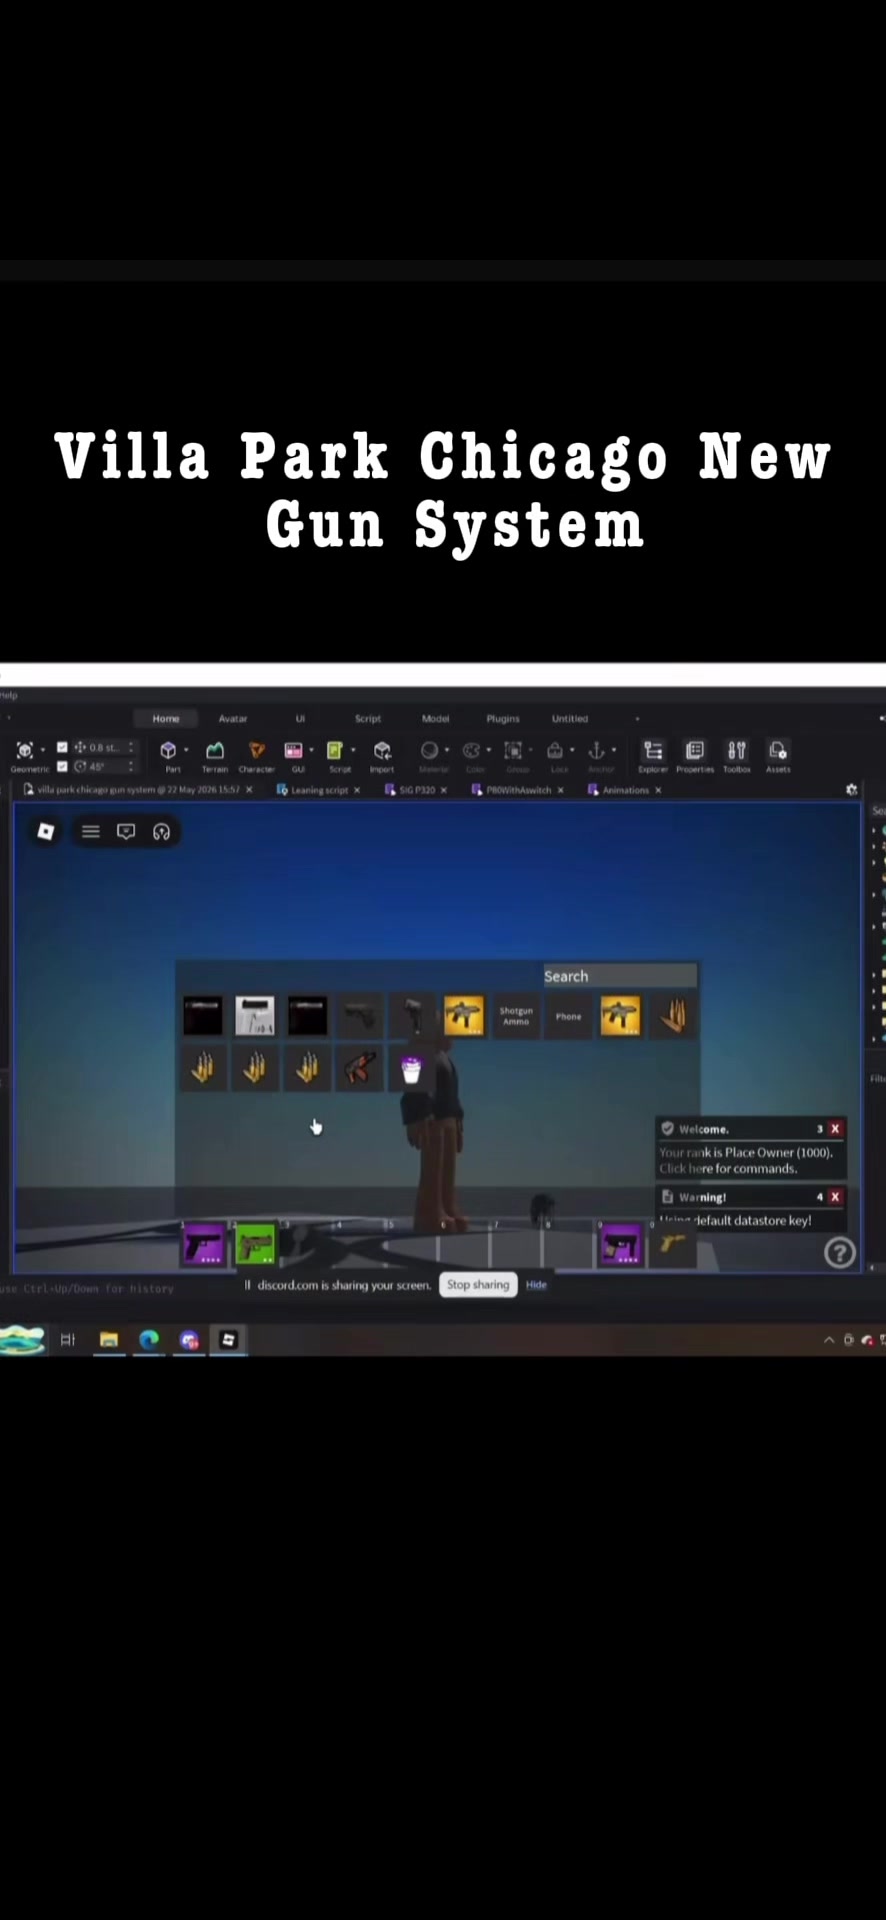Expand the Color dropdown arrow
This screenshot has width=886, height=1920.
coord(489,750)
